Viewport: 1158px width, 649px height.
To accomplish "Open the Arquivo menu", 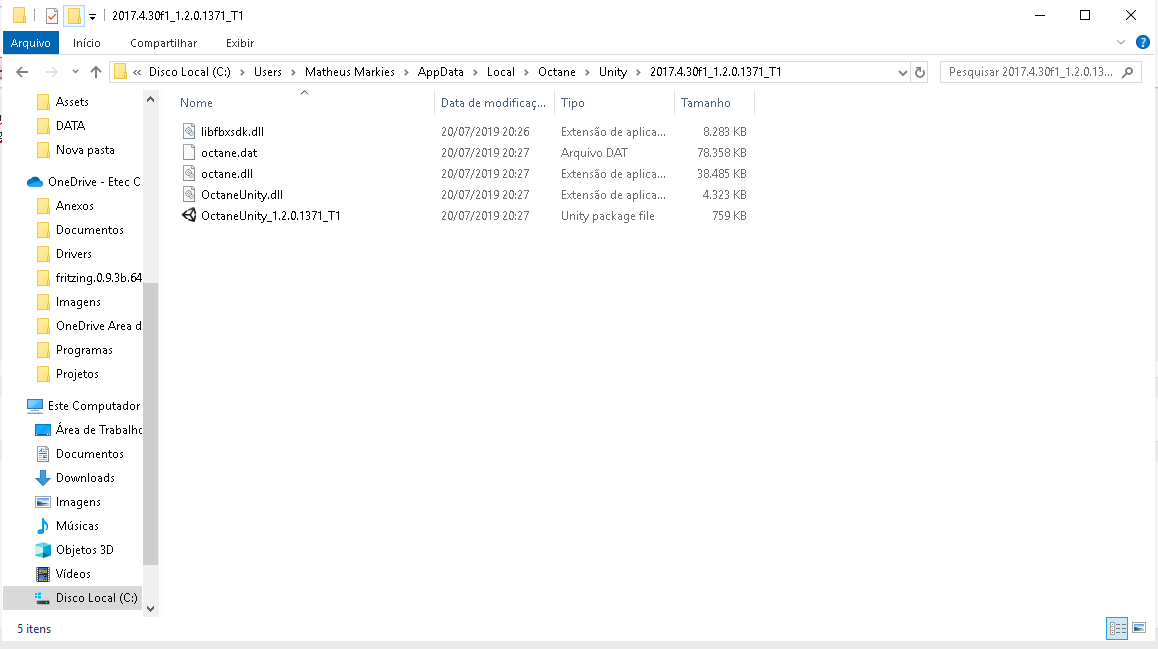I will [x=31, y=43].
